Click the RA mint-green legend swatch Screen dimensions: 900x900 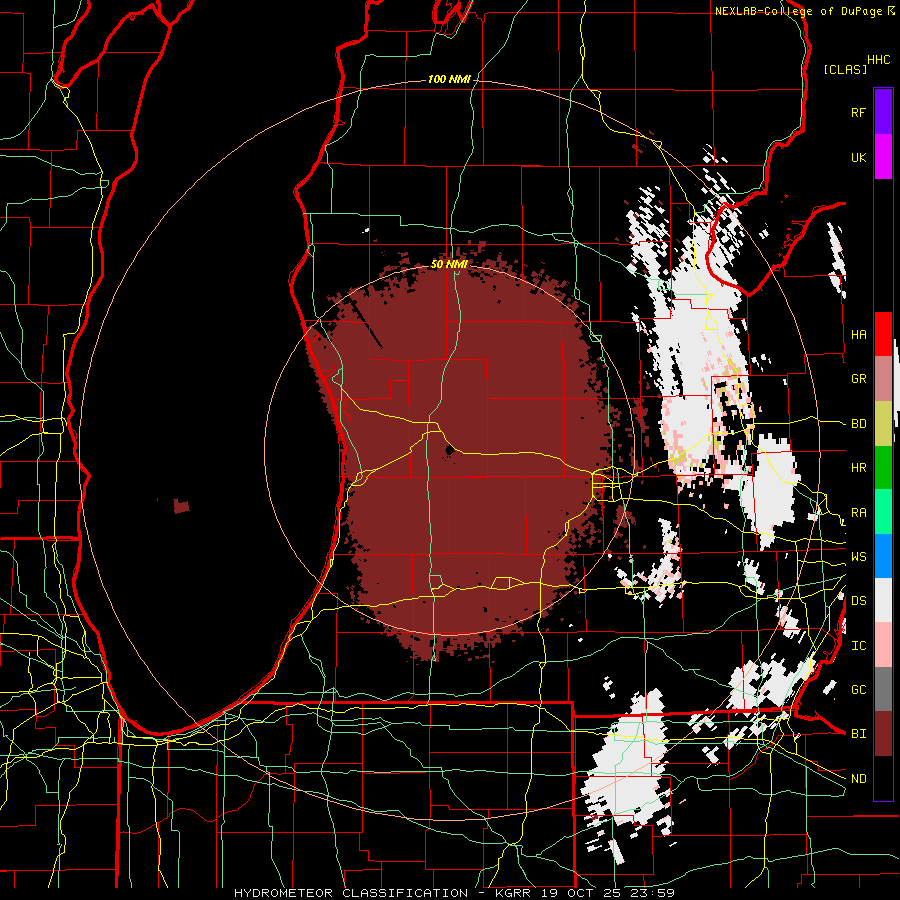pos(883,512)
